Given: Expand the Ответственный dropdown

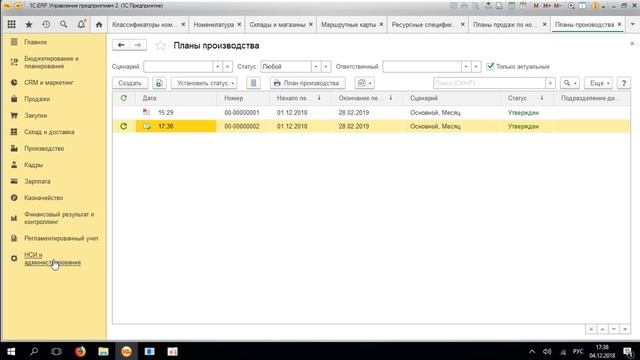Looking at the screenshot, I should click(466, 67).
